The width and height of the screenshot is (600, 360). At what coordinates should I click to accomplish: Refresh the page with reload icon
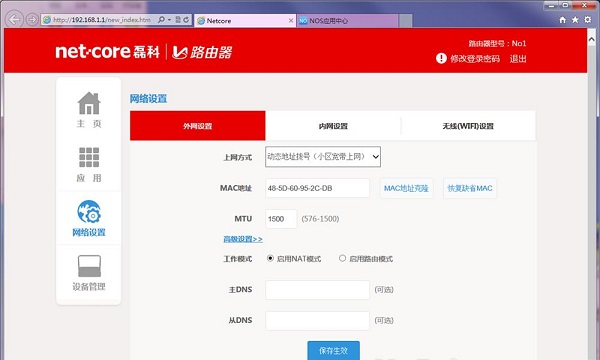click(186, 20)
